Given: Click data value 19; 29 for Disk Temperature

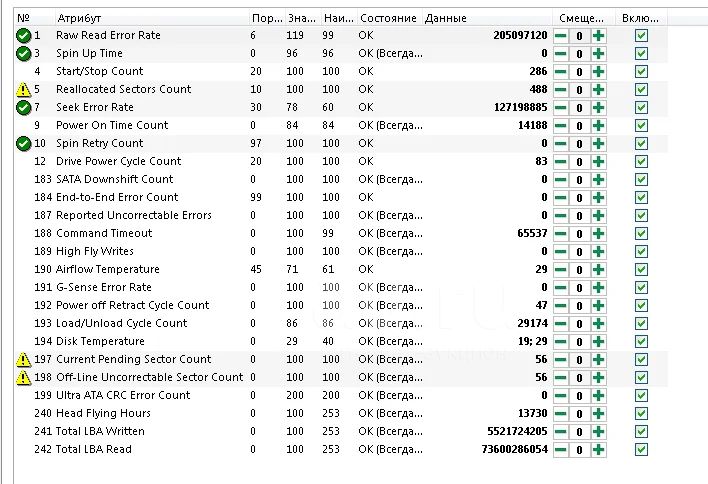Looking at the screenshot, I should tap(533, 341).
